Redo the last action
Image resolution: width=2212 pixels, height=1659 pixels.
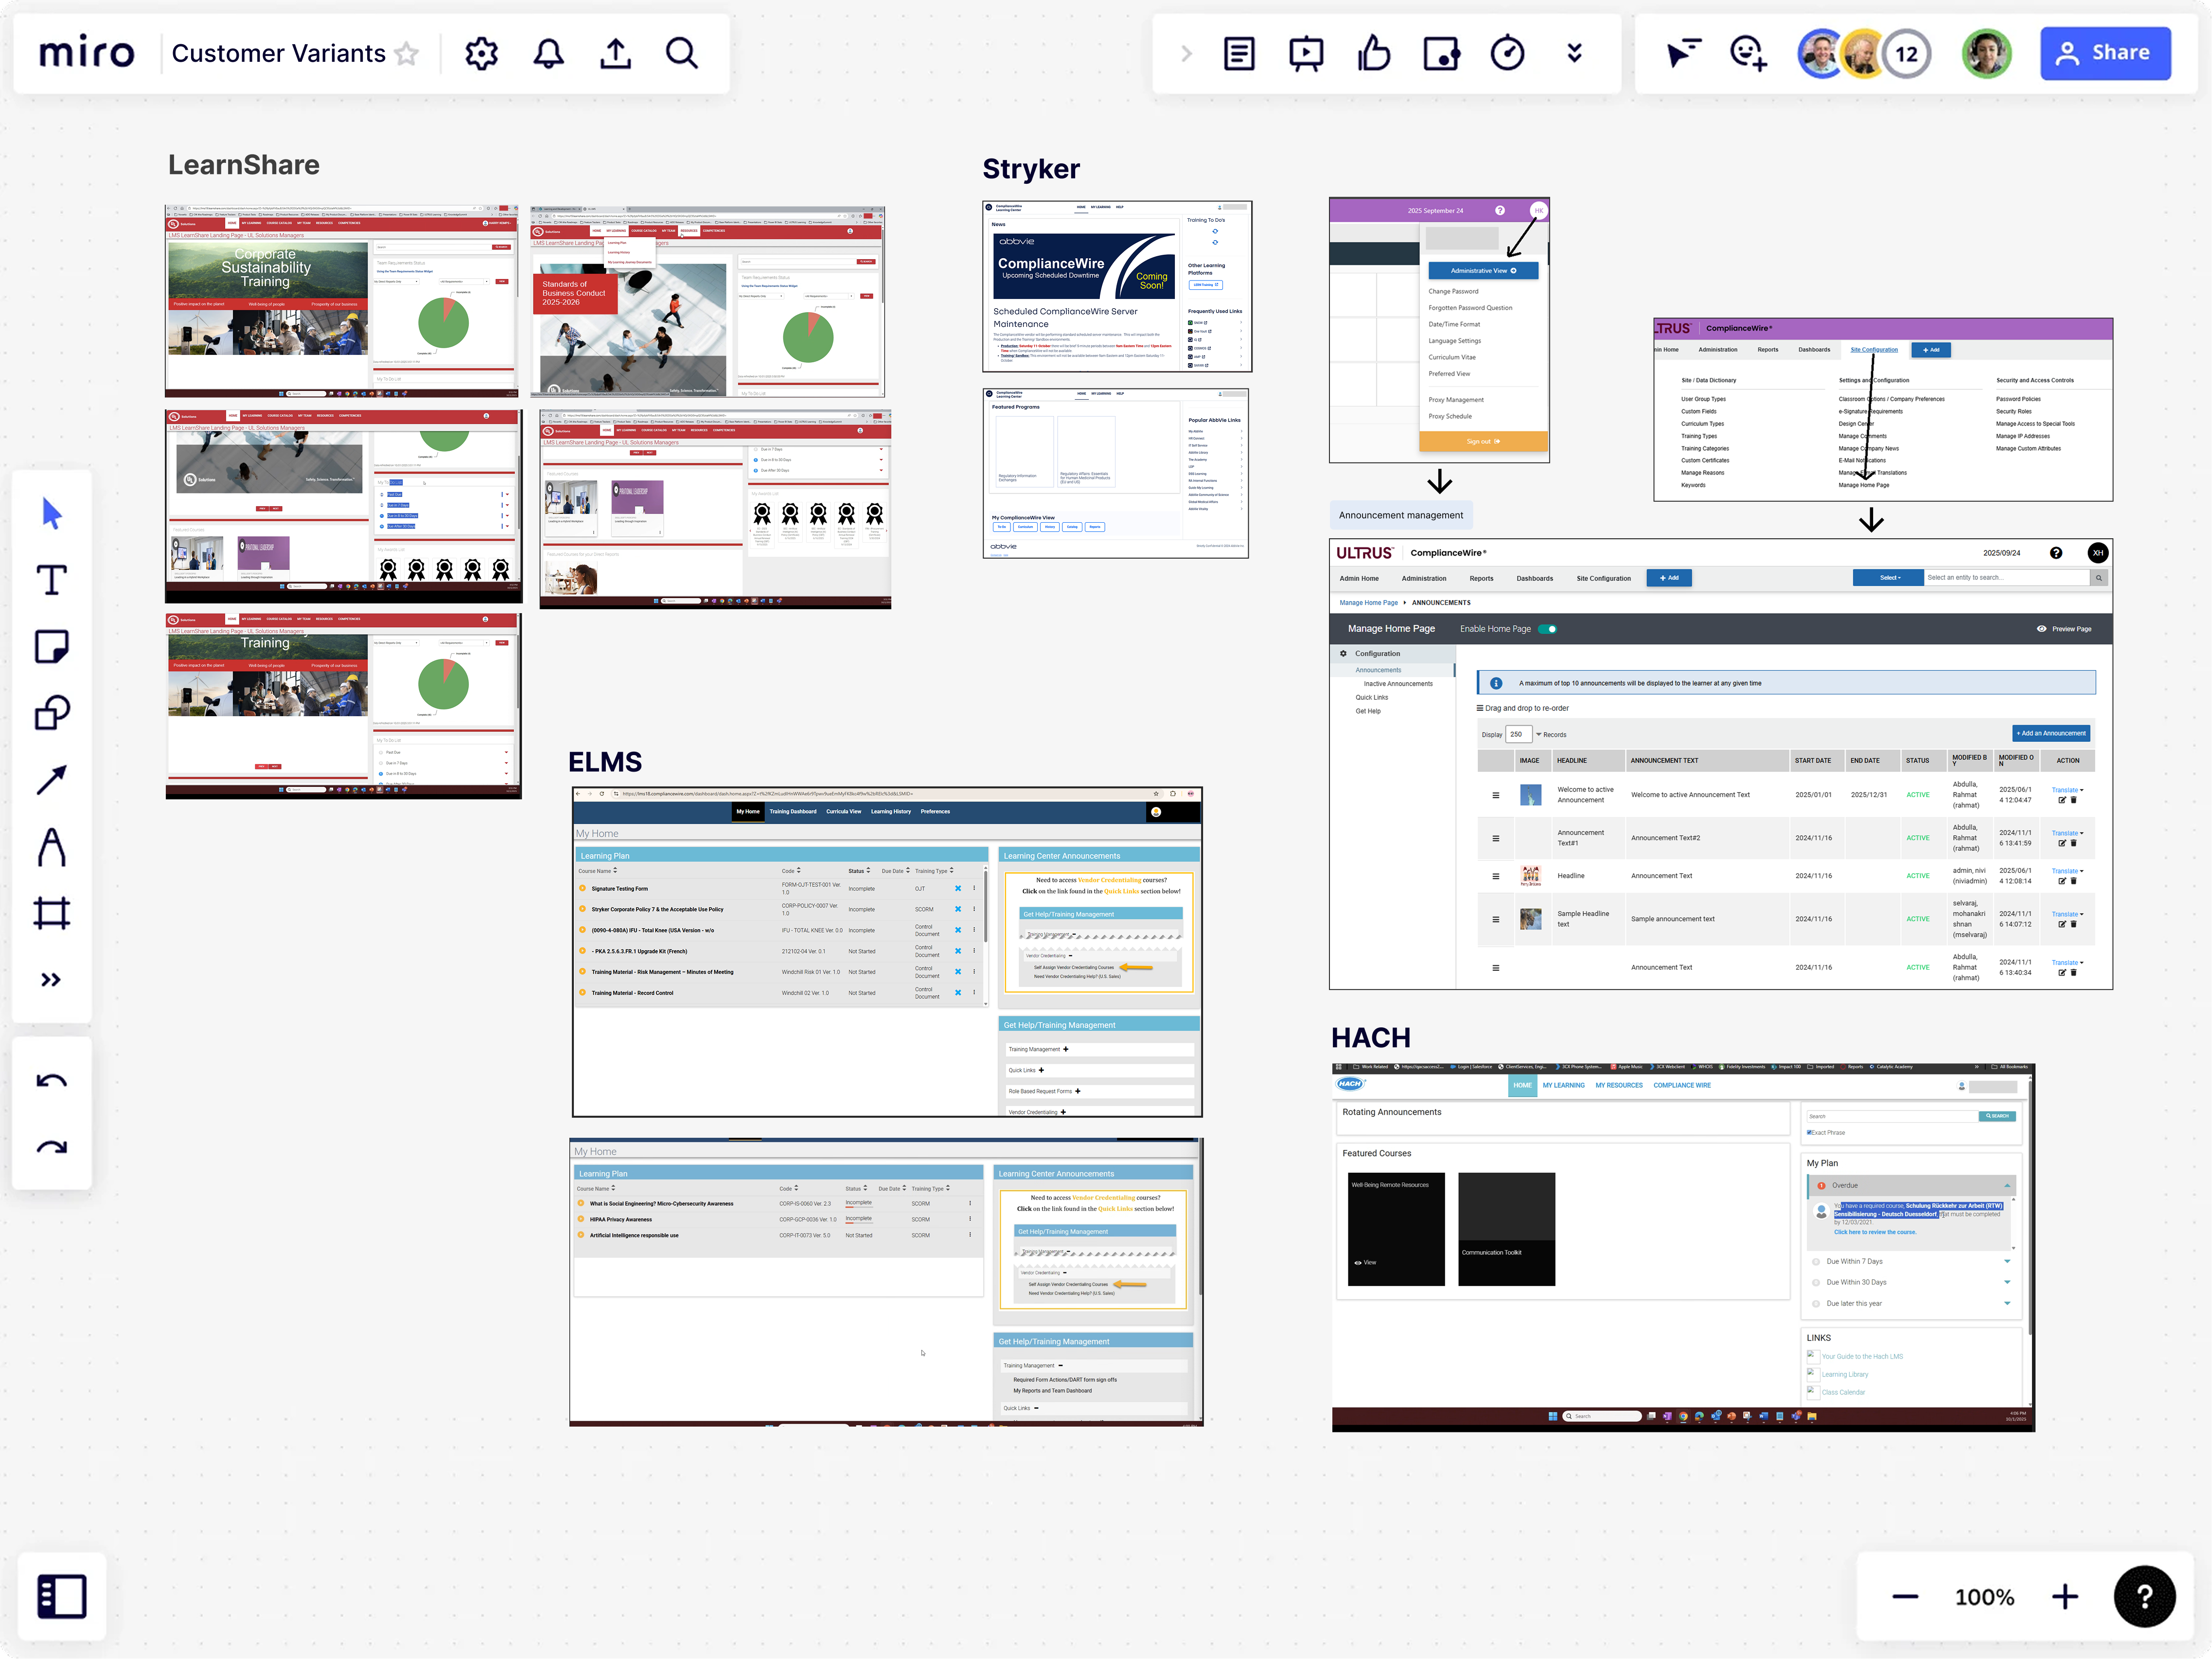pos(52,1147)
